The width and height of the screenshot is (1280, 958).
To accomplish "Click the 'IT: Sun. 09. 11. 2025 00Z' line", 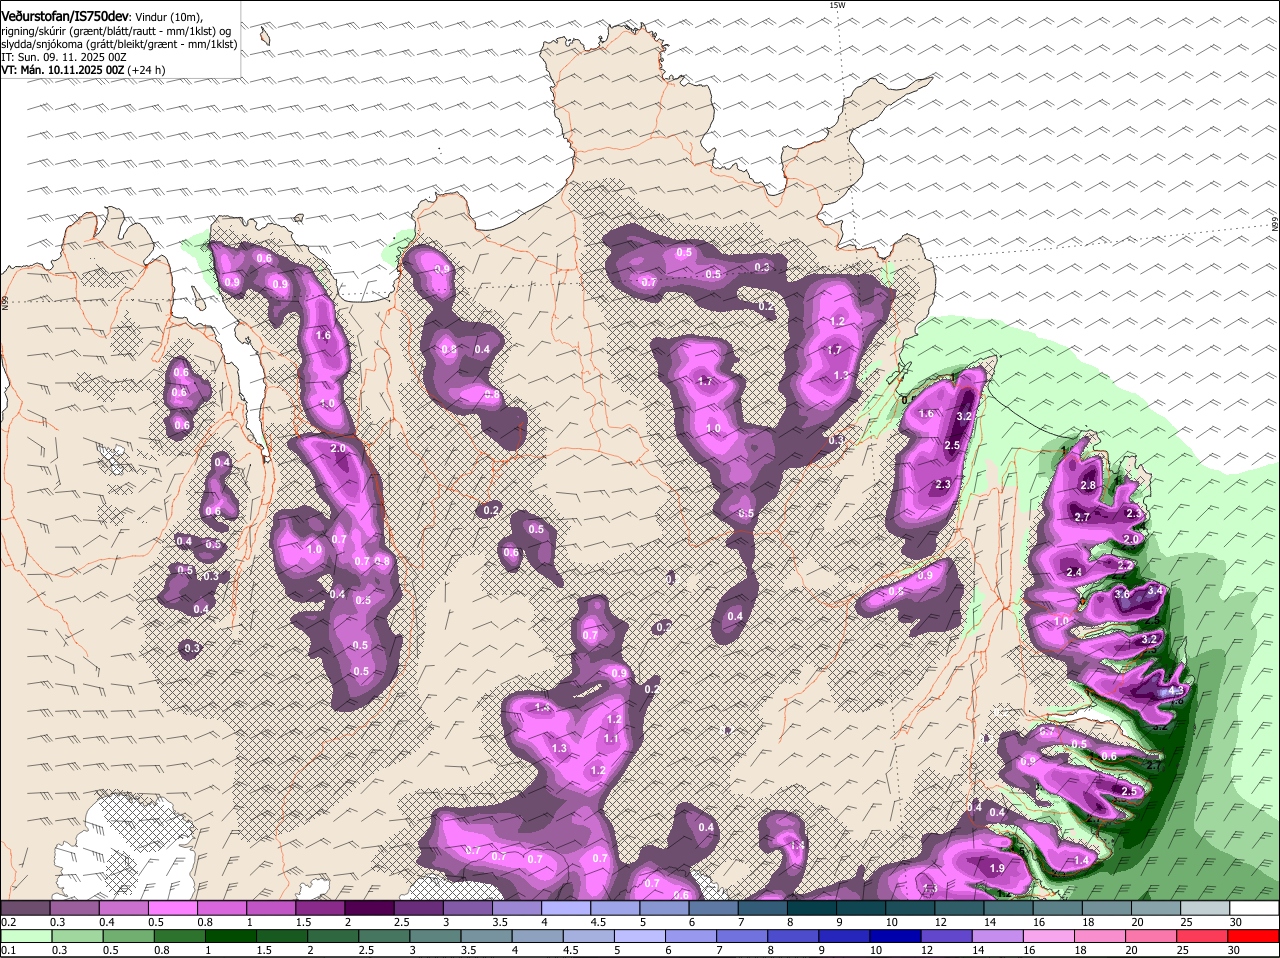I will 64,57.
